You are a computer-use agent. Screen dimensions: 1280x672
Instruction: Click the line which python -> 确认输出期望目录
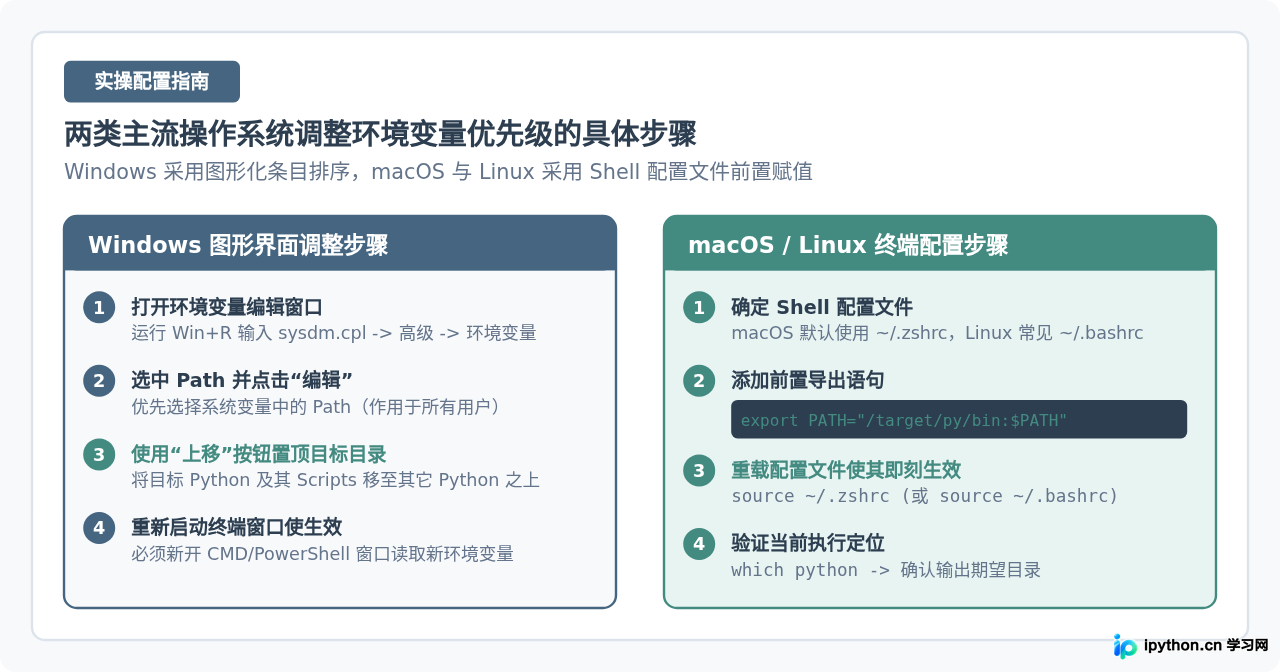886,570
